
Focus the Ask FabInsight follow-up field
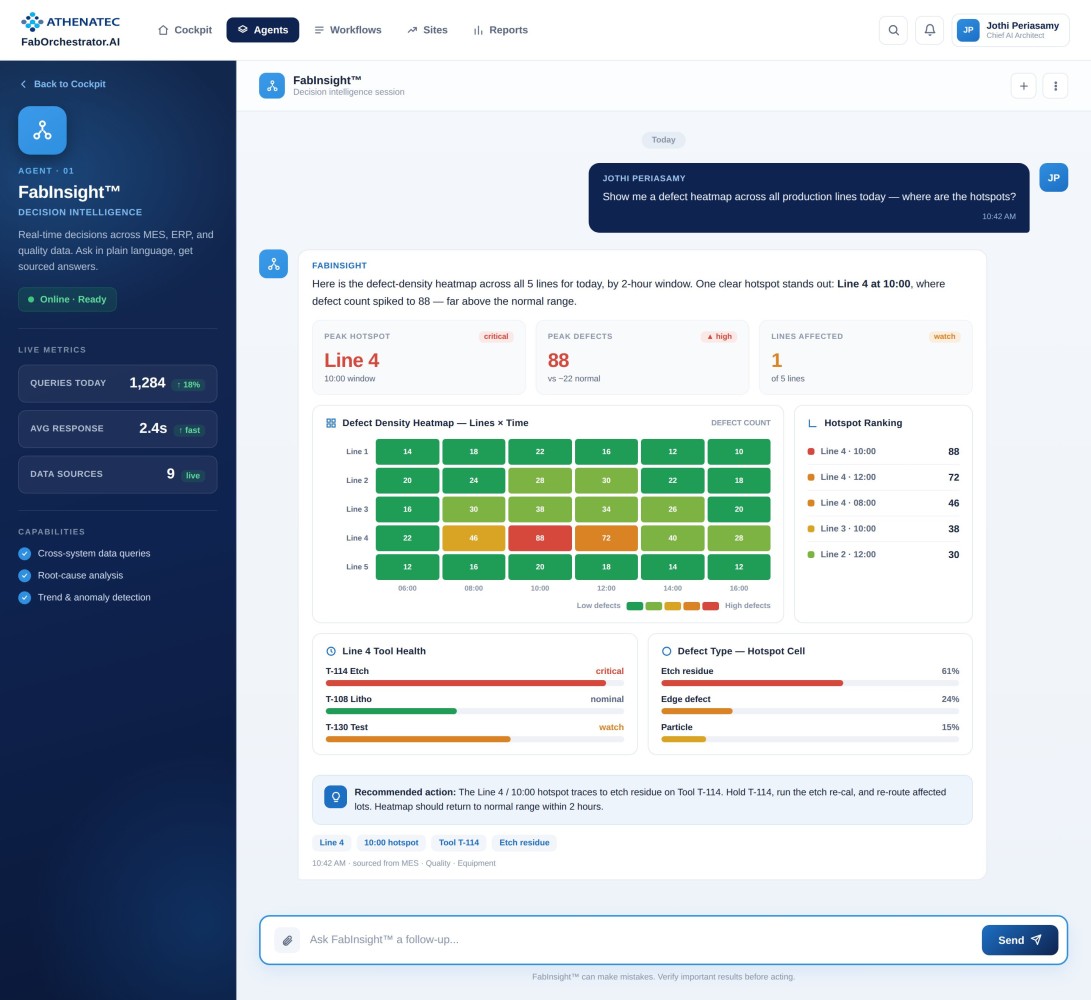point(640,940)
